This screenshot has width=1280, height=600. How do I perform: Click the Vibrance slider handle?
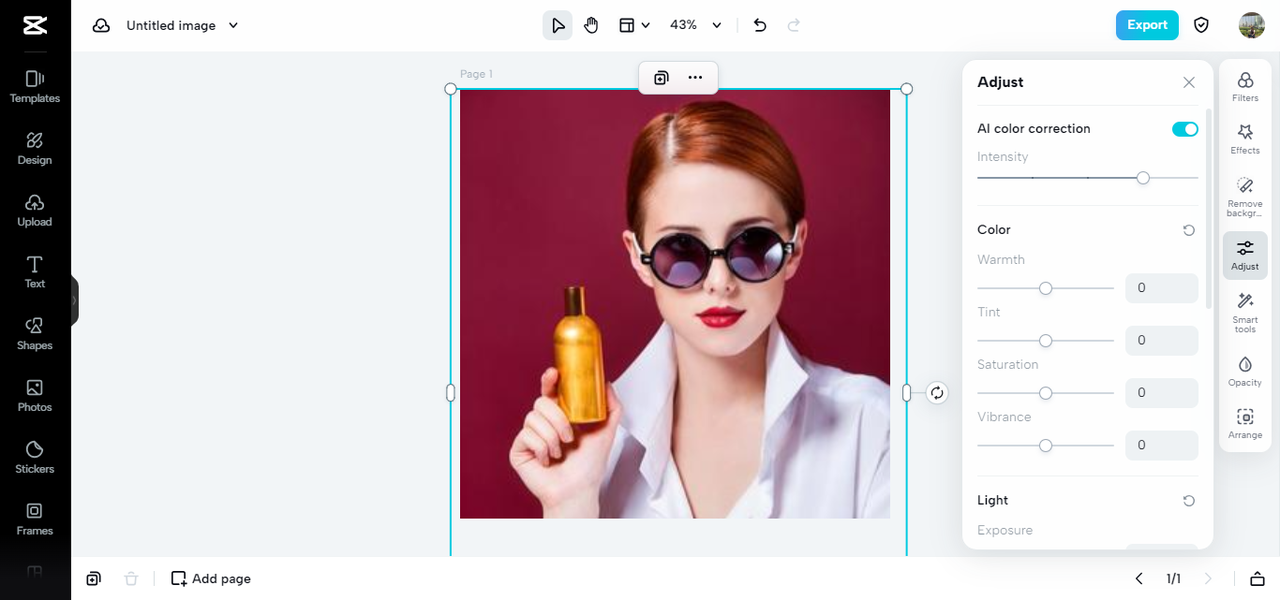click(x=1046, y=445)
